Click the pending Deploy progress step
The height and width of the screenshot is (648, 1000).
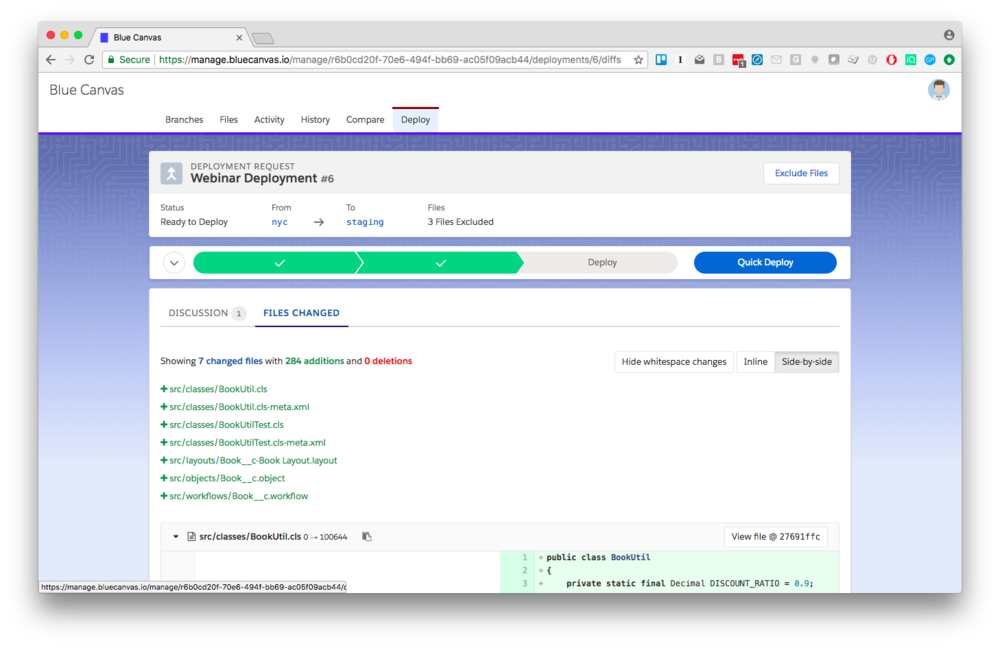(601, 263)
